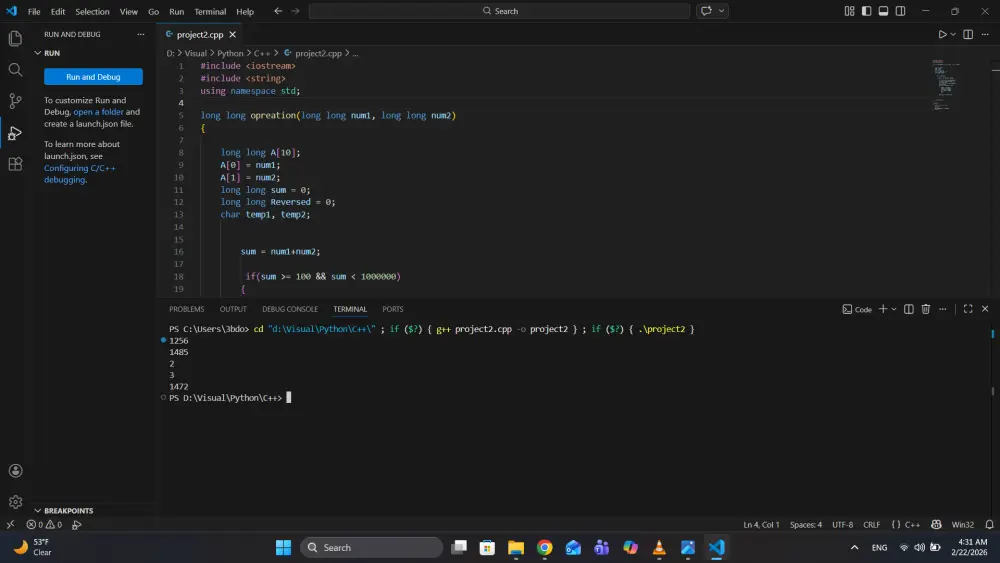Change indentation via Spaces: 4
This screenshot has width=1000, height=563.
(x=805, y=525)
